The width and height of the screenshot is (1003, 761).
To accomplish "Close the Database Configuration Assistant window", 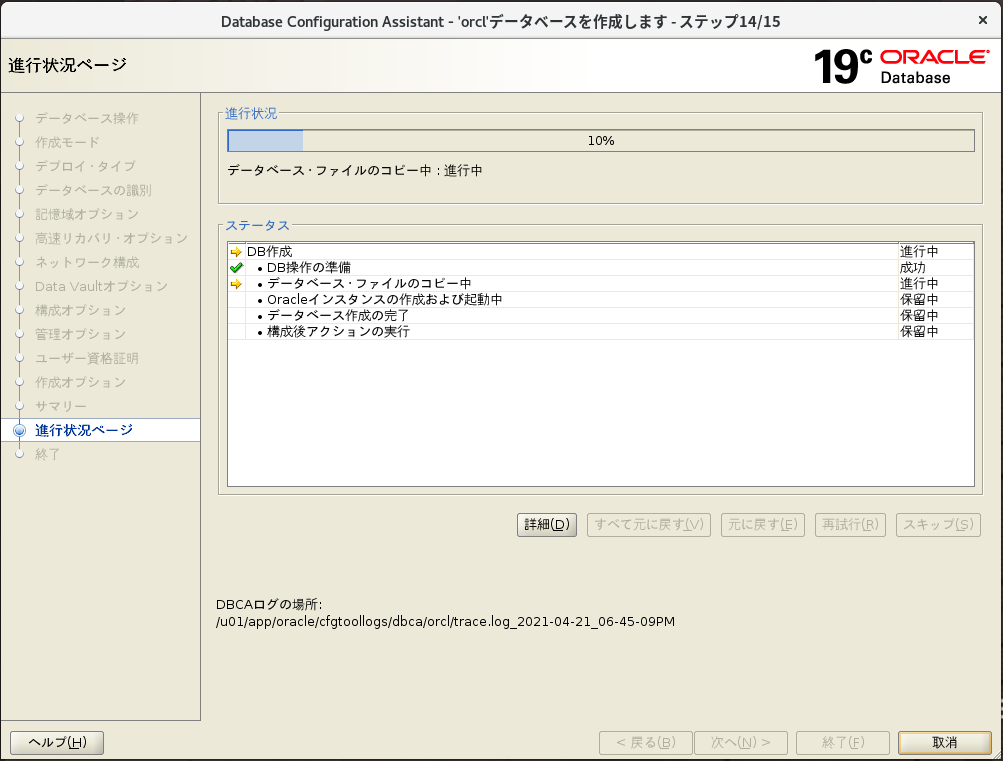I will 982,20.
